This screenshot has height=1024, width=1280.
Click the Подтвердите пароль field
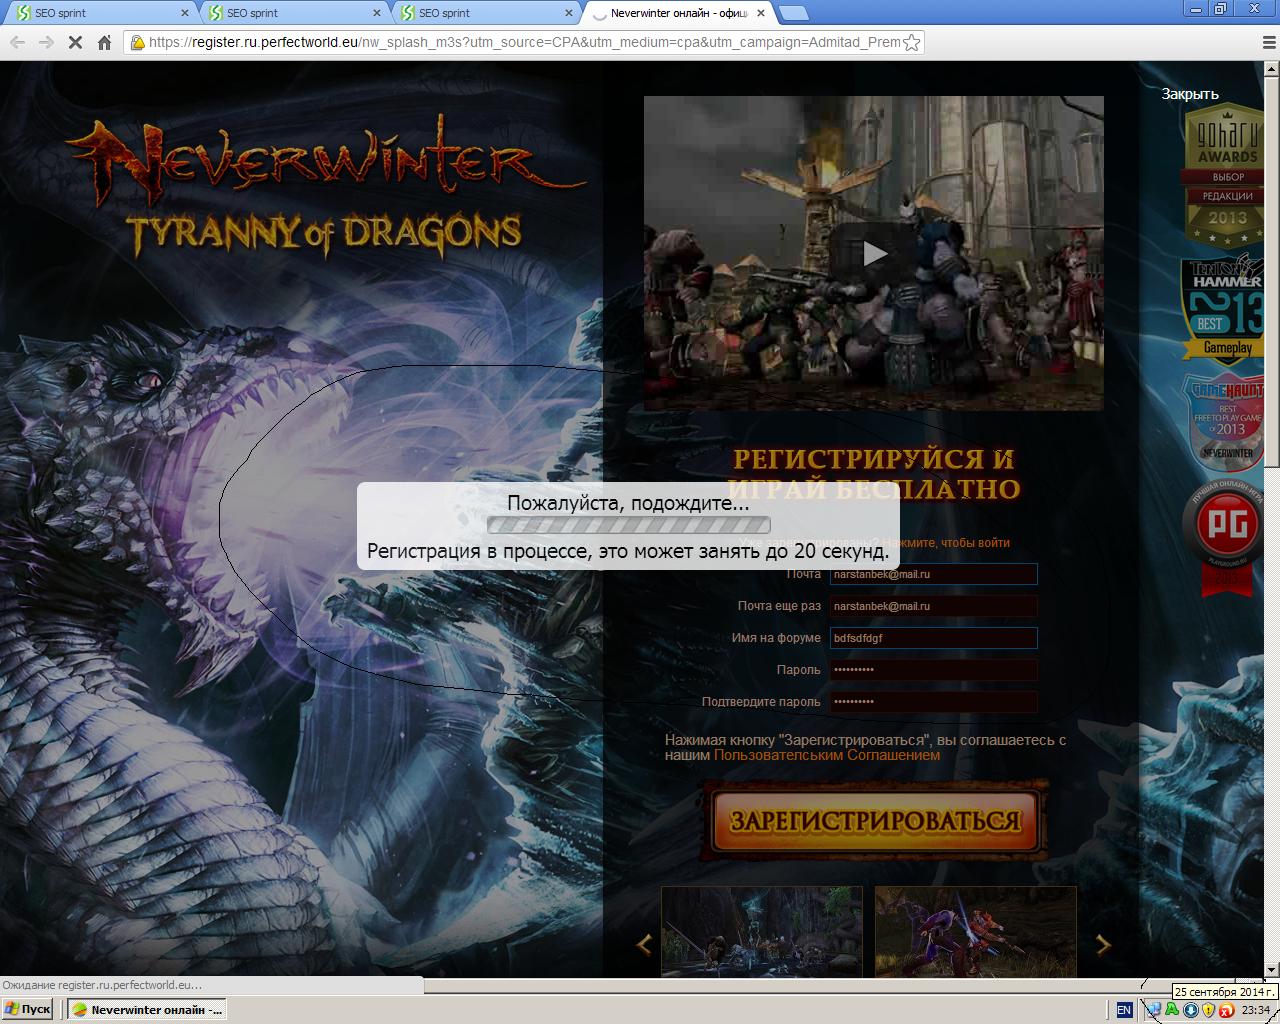pyautogui.click(x=933, y=702)
